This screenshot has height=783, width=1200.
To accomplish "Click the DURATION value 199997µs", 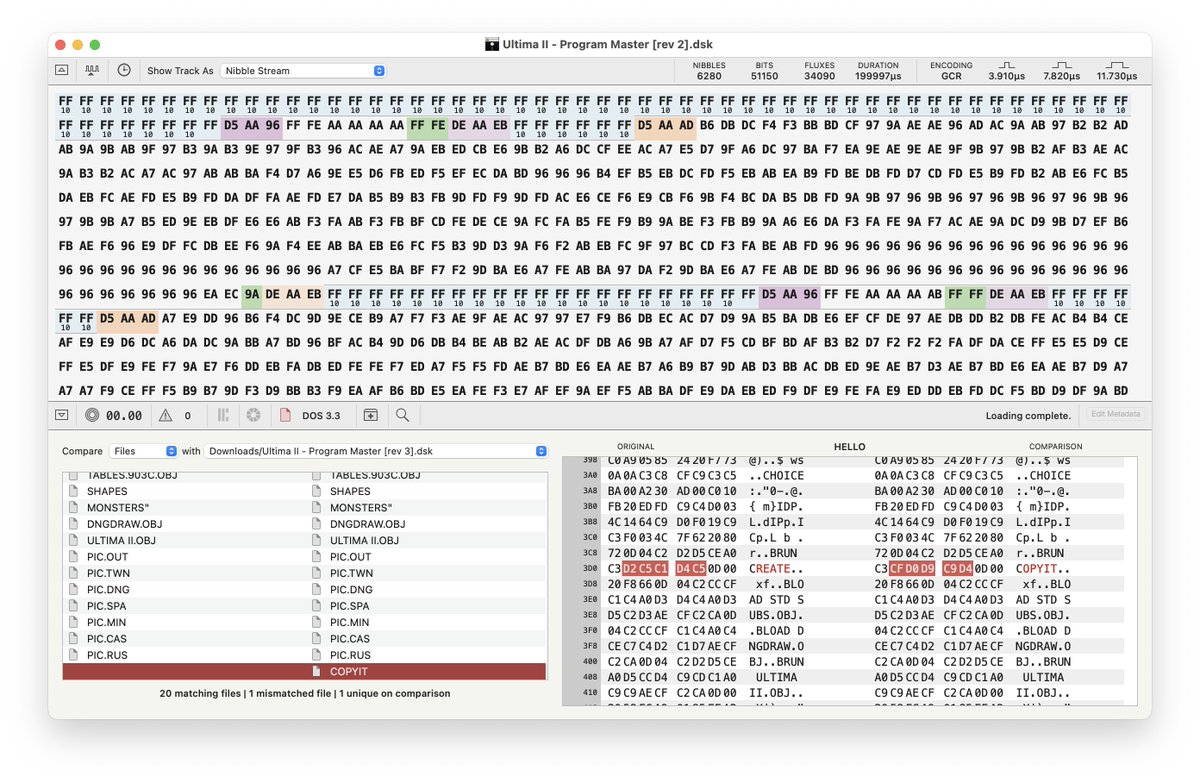I will pos(878,76).
